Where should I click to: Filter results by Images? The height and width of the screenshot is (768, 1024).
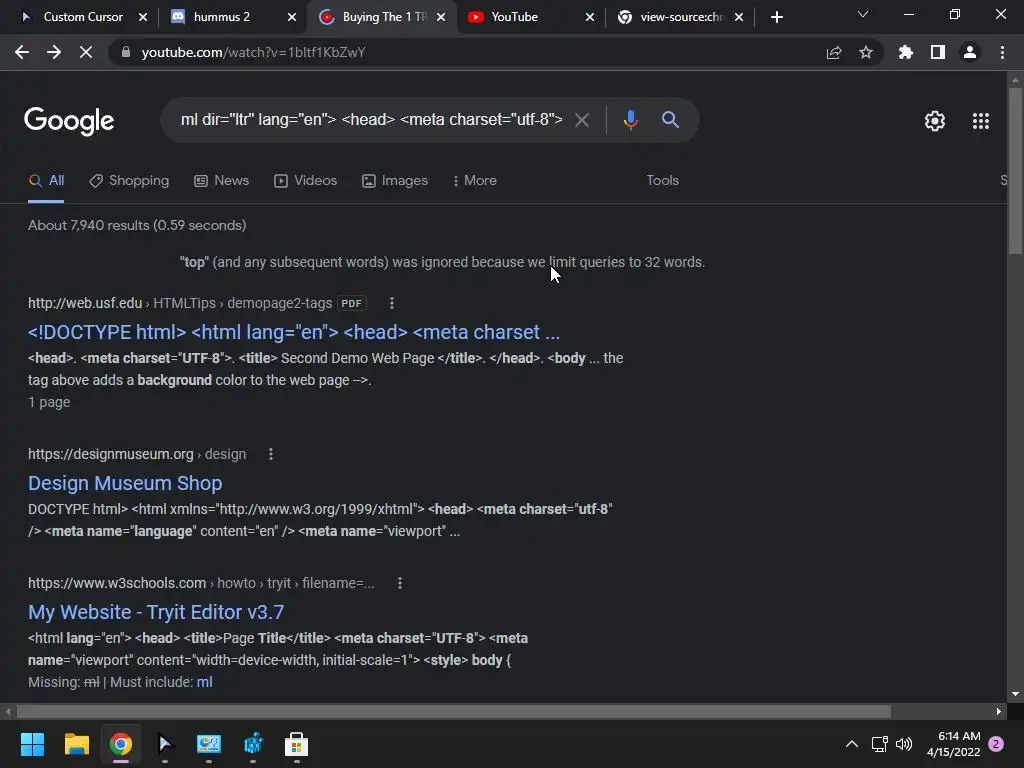pos(395,181)
